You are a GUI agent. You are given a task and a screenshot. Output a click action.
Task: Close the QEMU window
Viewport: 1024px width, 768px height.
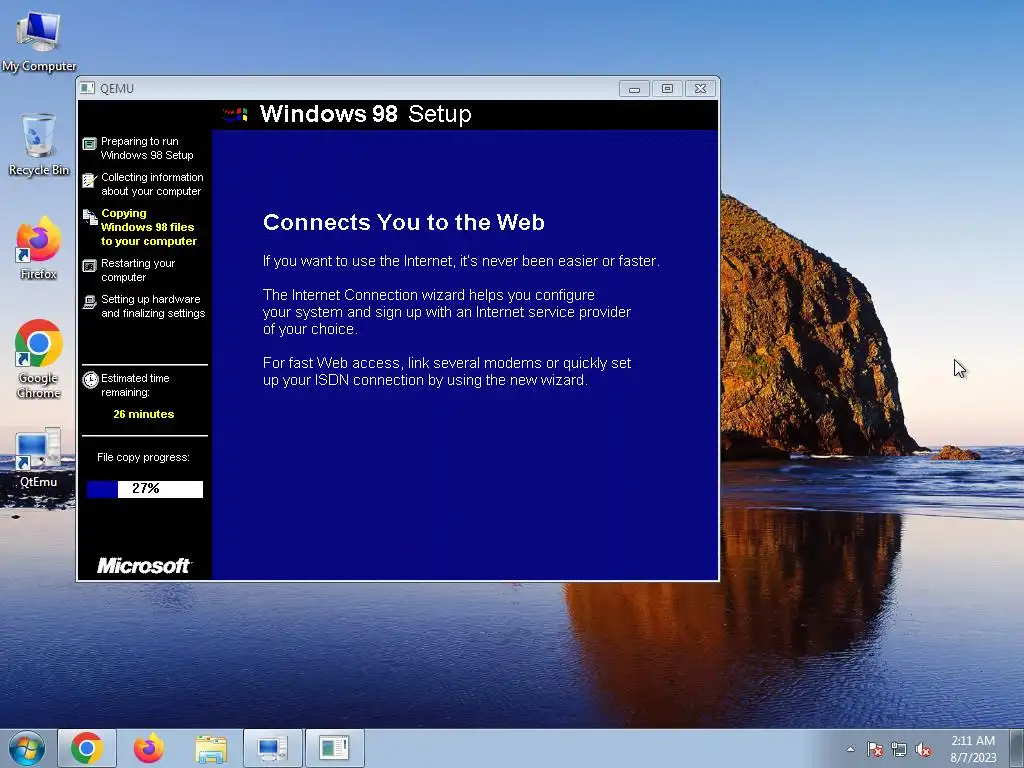[700, 89]
